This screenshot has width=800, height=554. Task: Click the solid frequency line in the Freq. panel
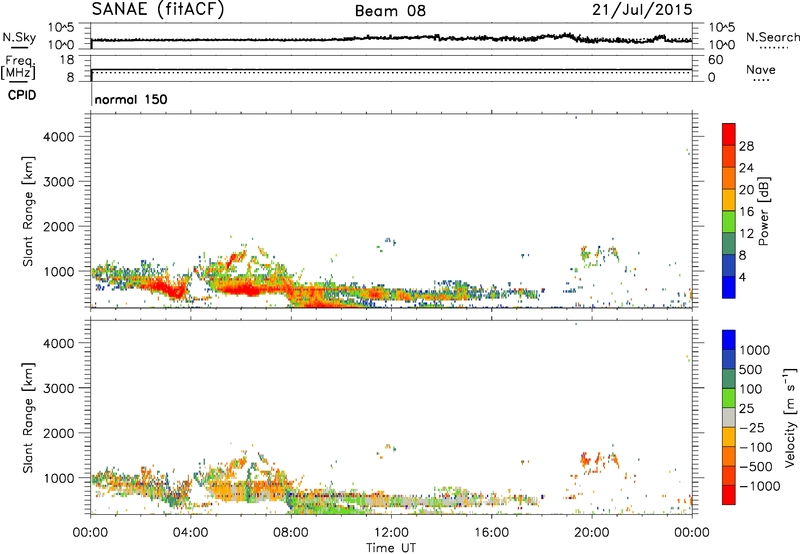391,69
